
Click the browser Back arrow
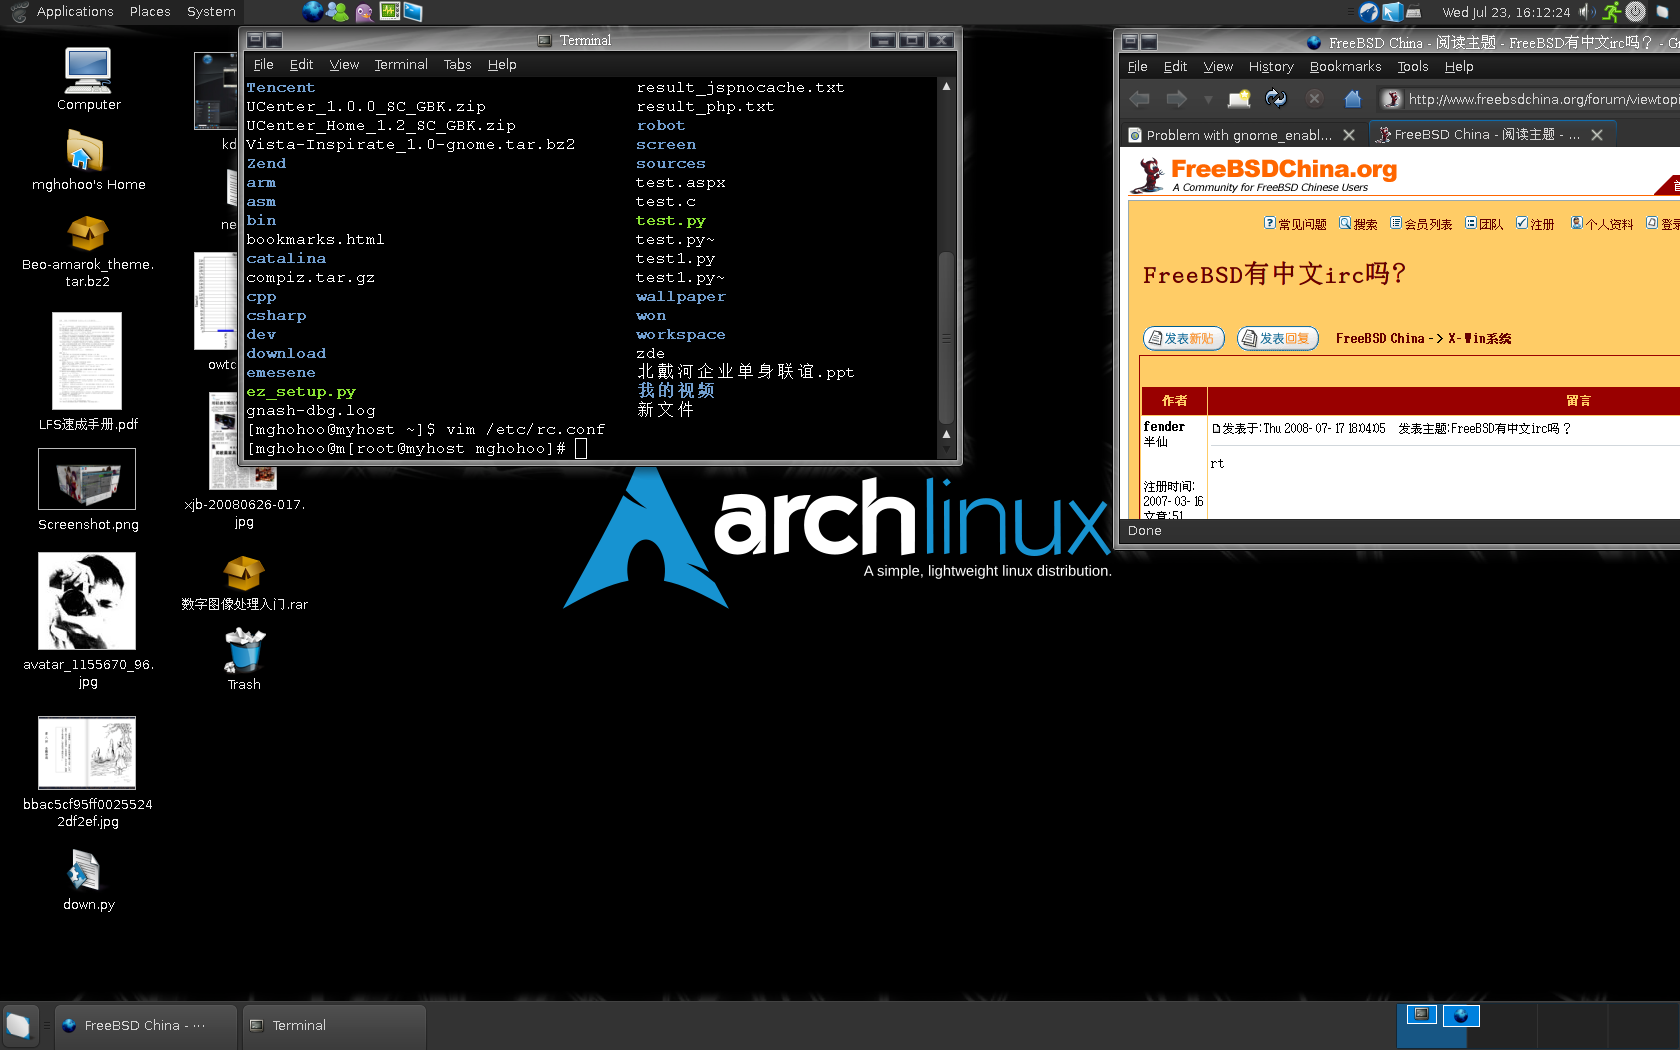point(1139,98)
